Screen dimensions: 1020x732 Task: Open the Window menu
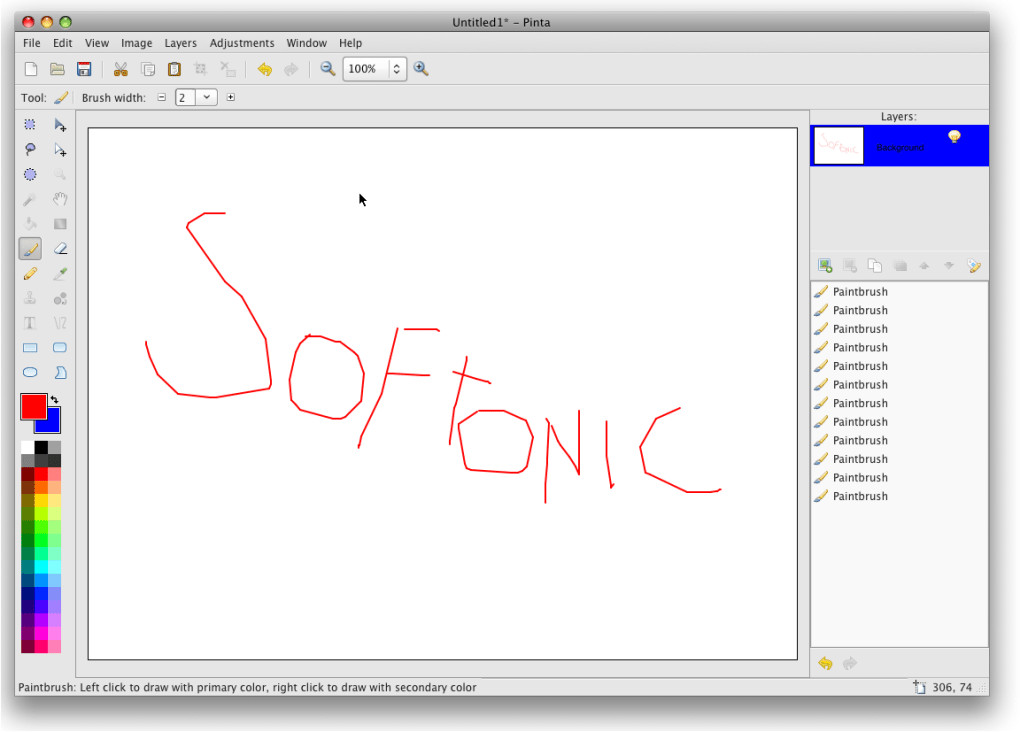pos(306,43)
